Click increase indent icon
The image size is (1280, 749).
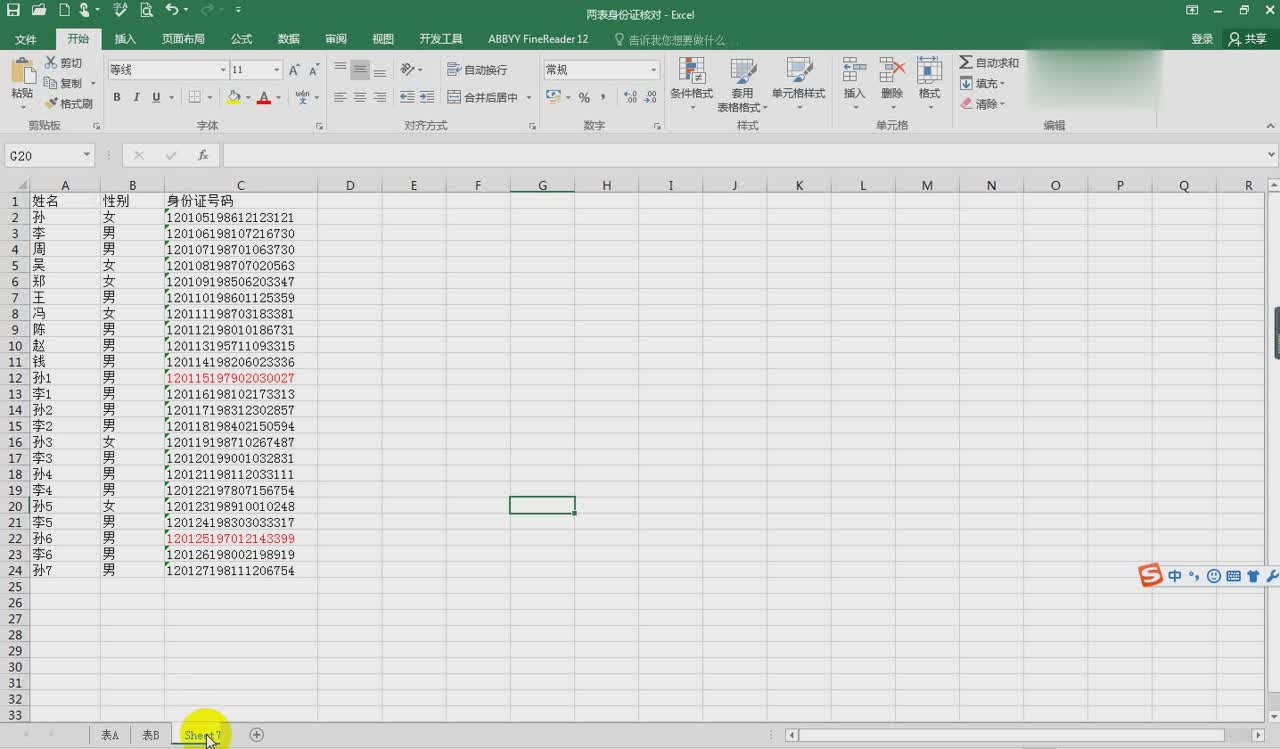pyautogui.click(x=427, y=97)
